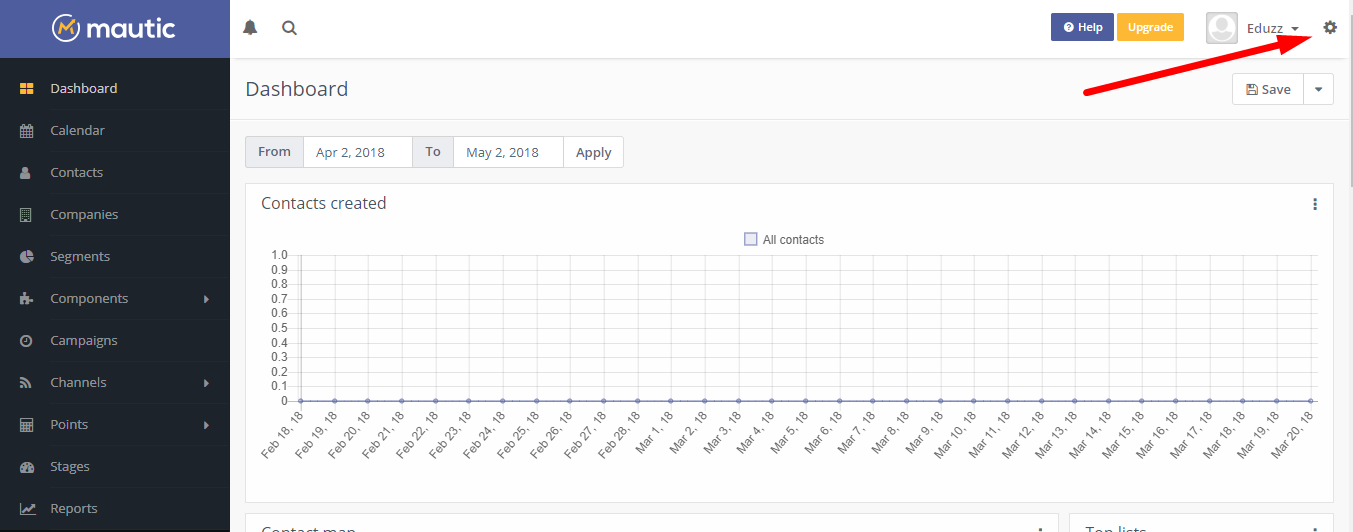
Task: Toggle the All contacts legend box
Action: click(751, 240)
